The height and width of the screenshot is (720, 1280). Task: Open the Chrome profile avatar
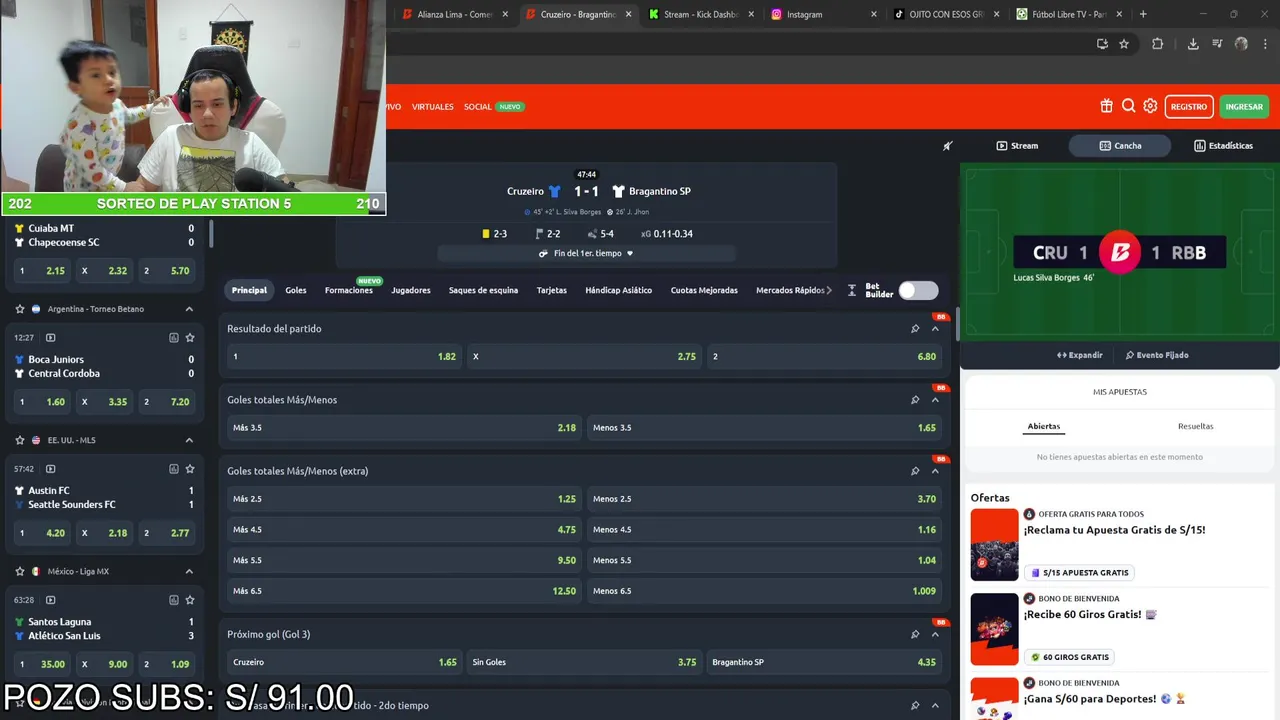tap(1241, 44)
